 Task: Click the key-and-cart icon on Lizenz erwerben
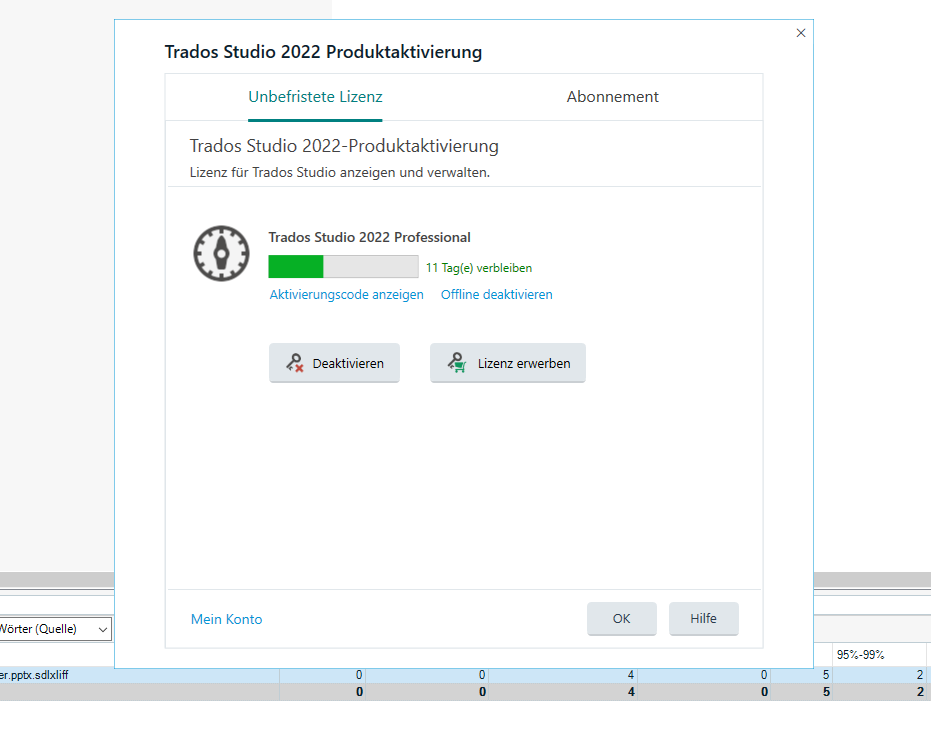point(456,362)
